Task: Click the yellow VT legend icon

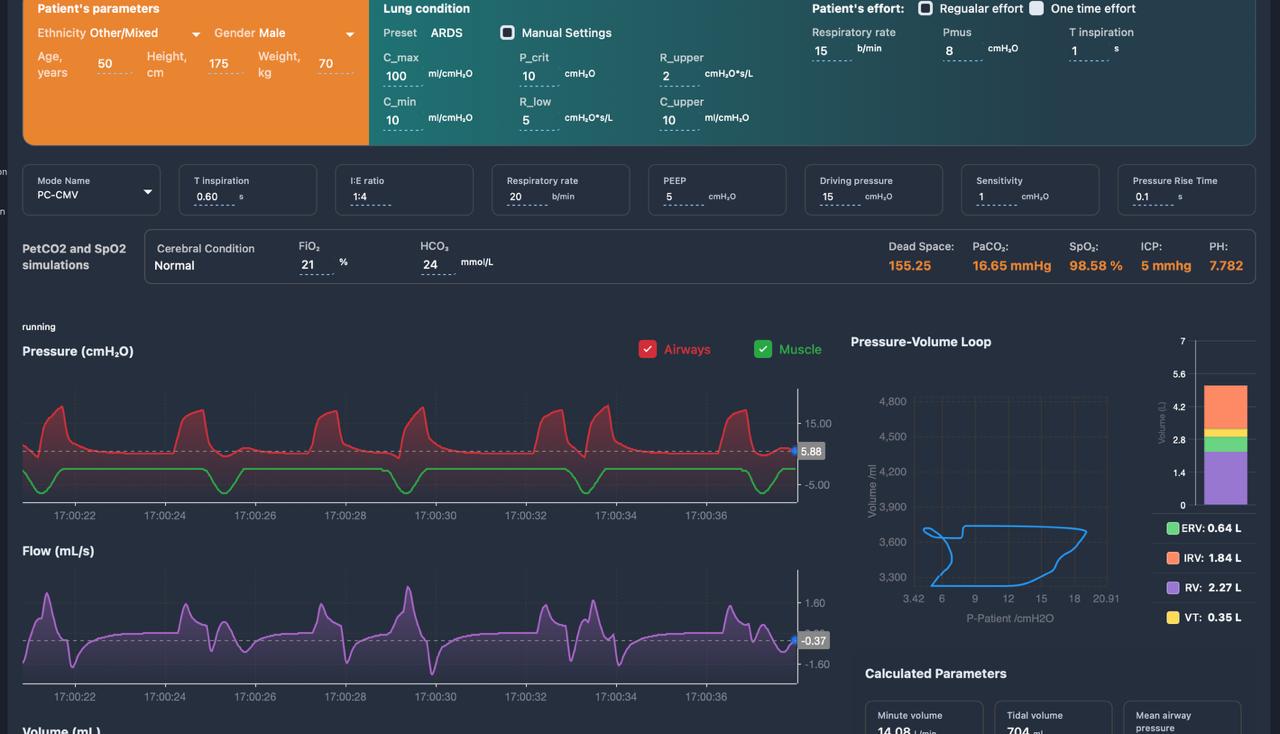Action: pos(1172,618)
